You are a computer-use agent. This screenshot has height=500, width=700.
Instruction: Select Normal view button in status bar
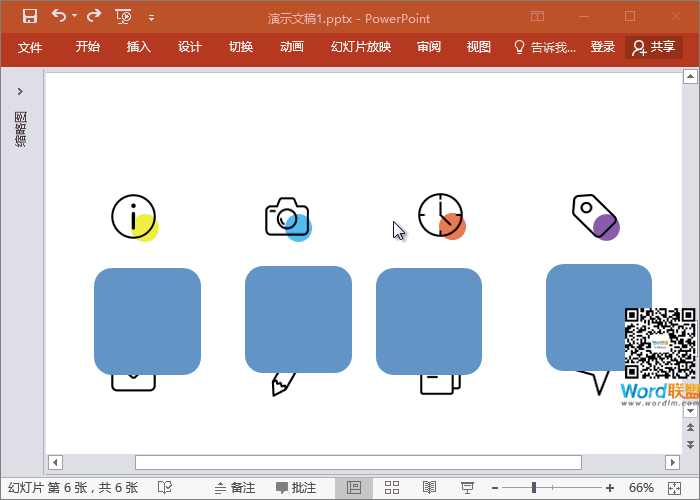pyautogui.click(x=354, y=488)
